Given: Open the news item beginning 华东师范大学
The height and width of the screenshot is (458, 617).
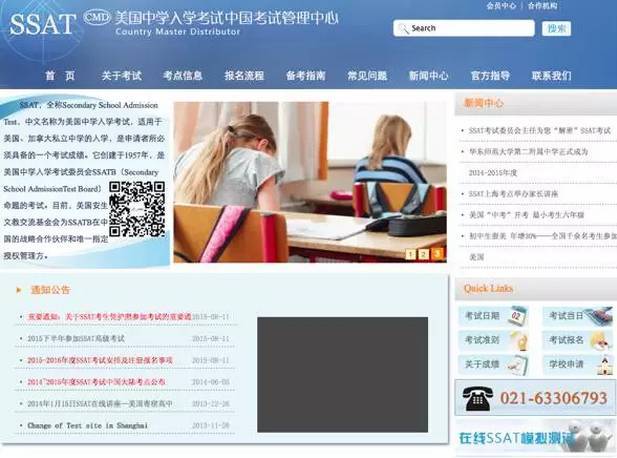Looking at the screenshot, I should 528,152.
